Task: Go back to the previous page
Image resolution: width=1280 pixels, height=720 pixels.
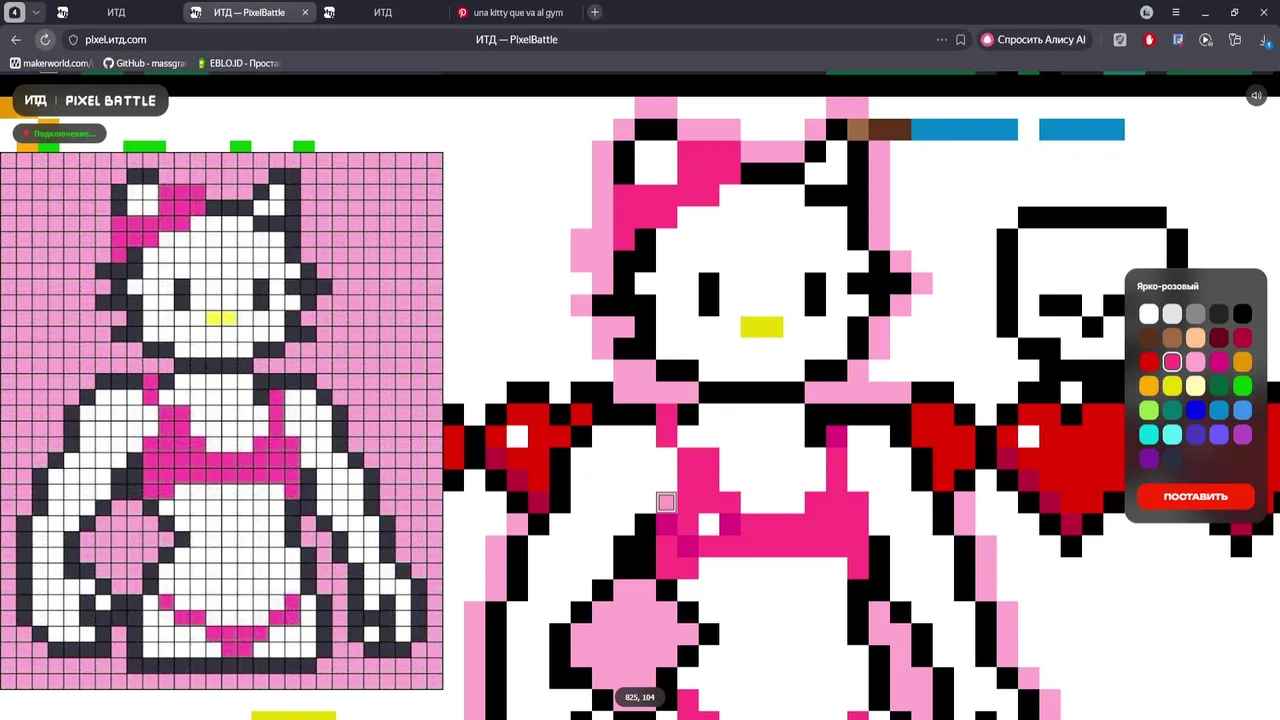Action: [16, 40]
